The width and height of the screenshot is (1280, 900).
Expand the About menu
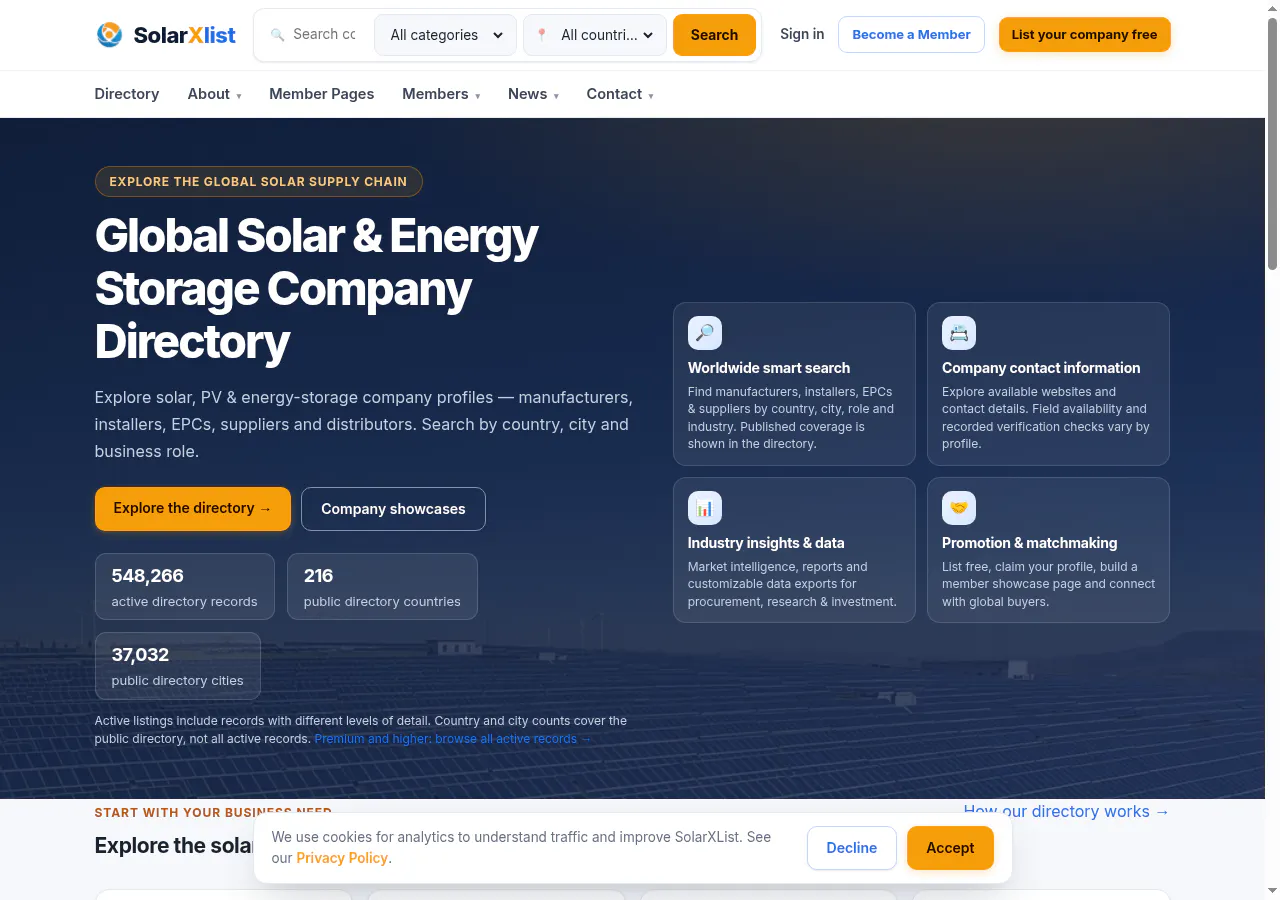(214, 94)
